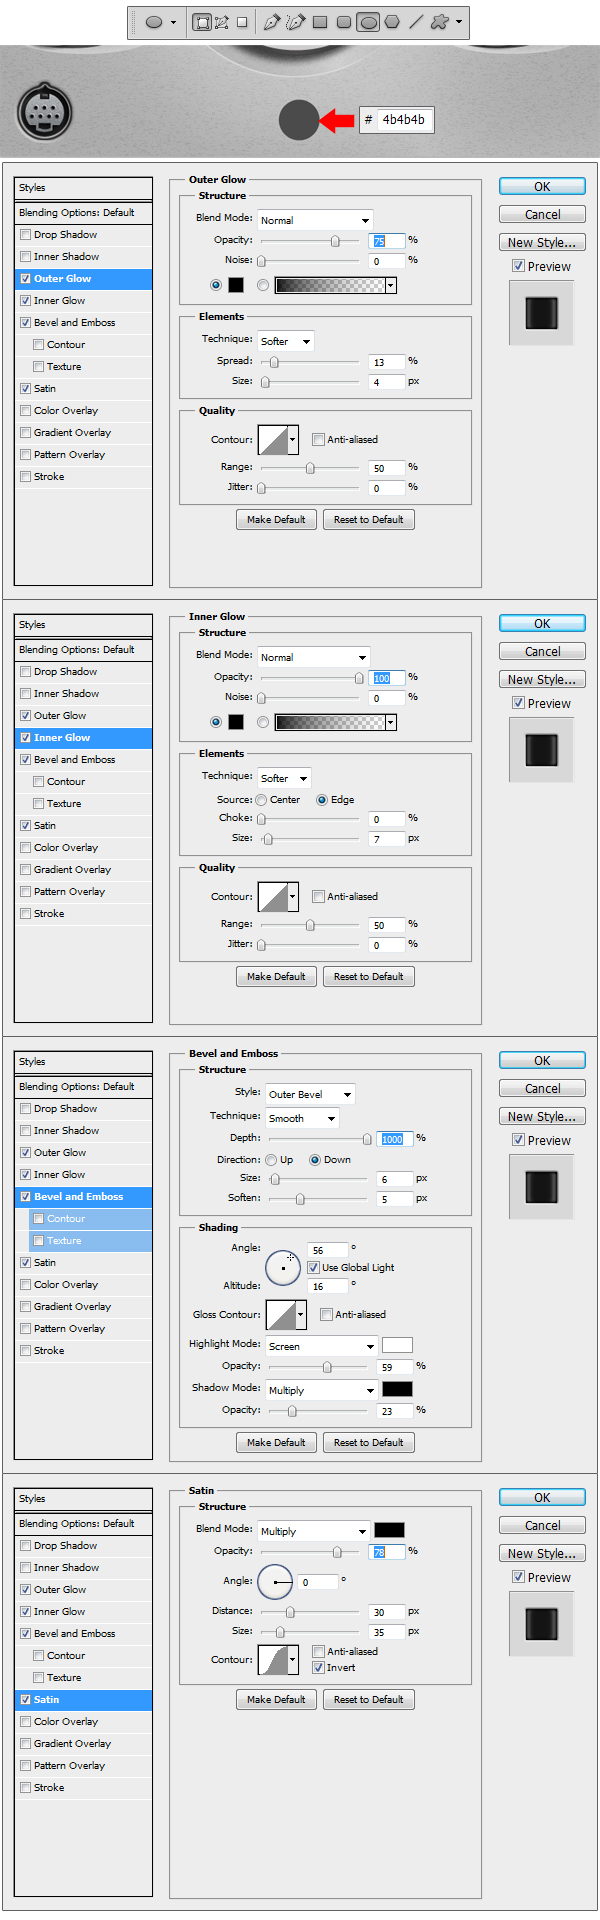Open the Outer Glow Blend Mode dropdown
Image resolution: width=600 pixels, height=1920 pixels.
[x=314, y=220]
